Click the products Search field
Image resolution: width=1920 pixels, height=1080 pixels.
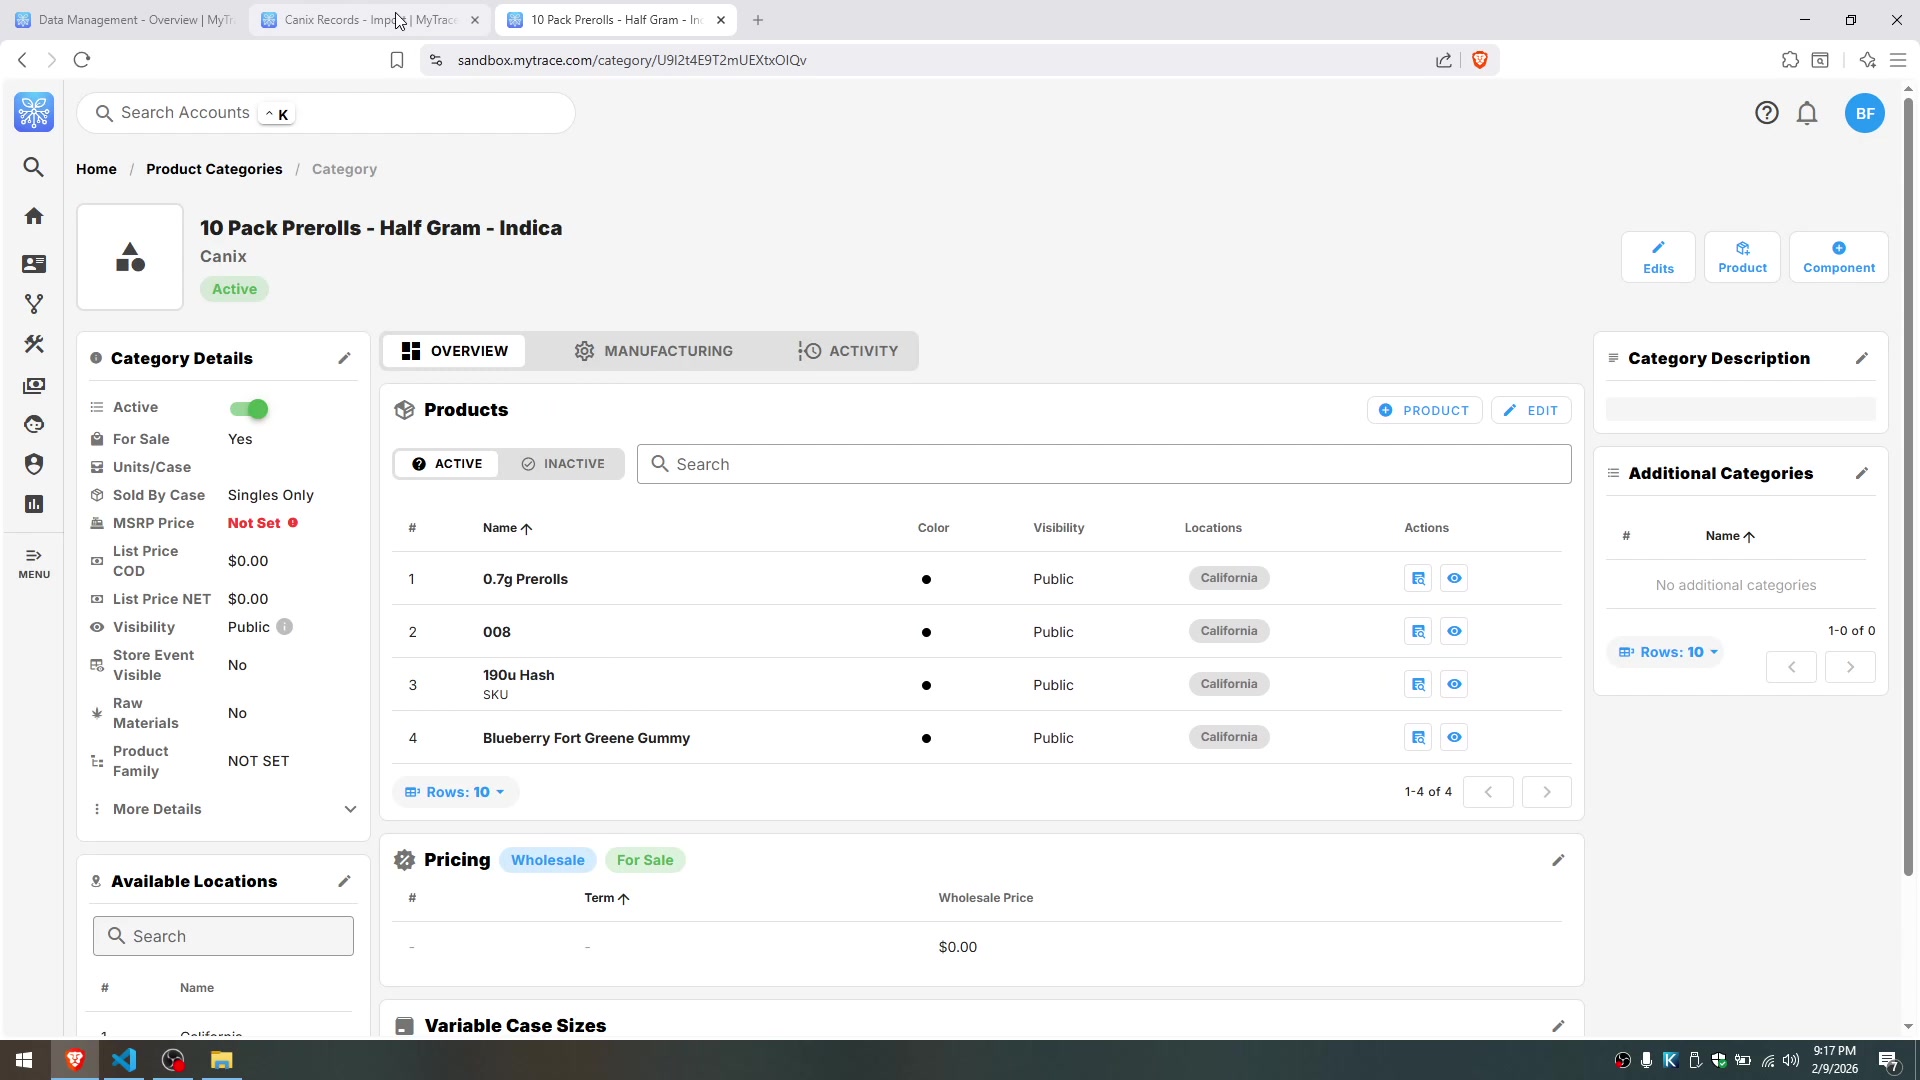1104,464
